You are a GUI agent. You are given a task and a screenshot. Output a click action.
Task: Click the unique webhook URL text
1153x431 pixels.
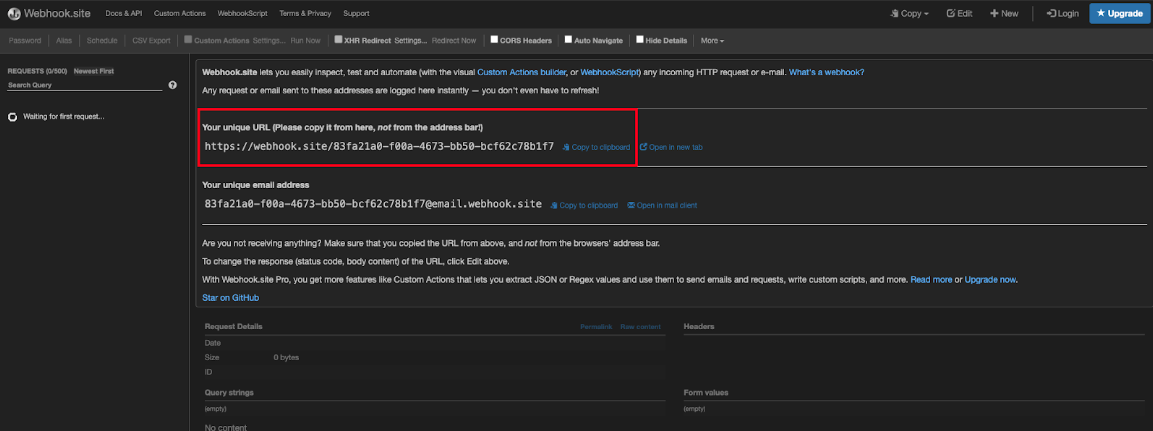click(x=379, y=146)
